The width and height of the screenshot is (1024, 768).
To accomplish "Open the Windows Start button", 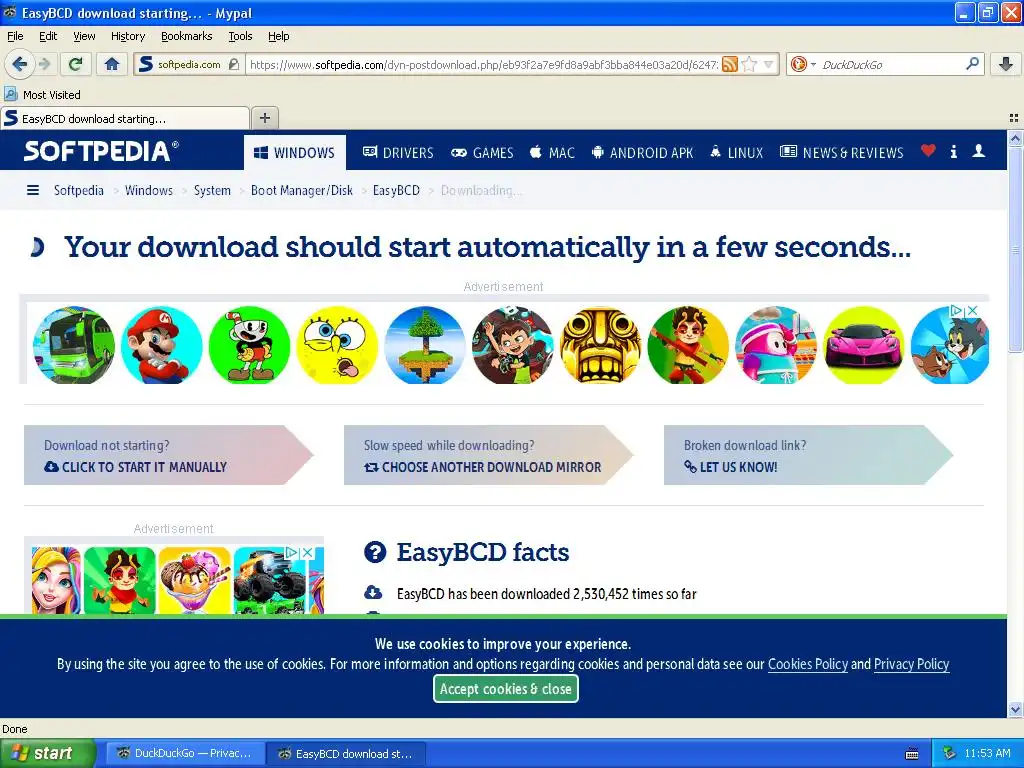I will click(x=47, y=753).
